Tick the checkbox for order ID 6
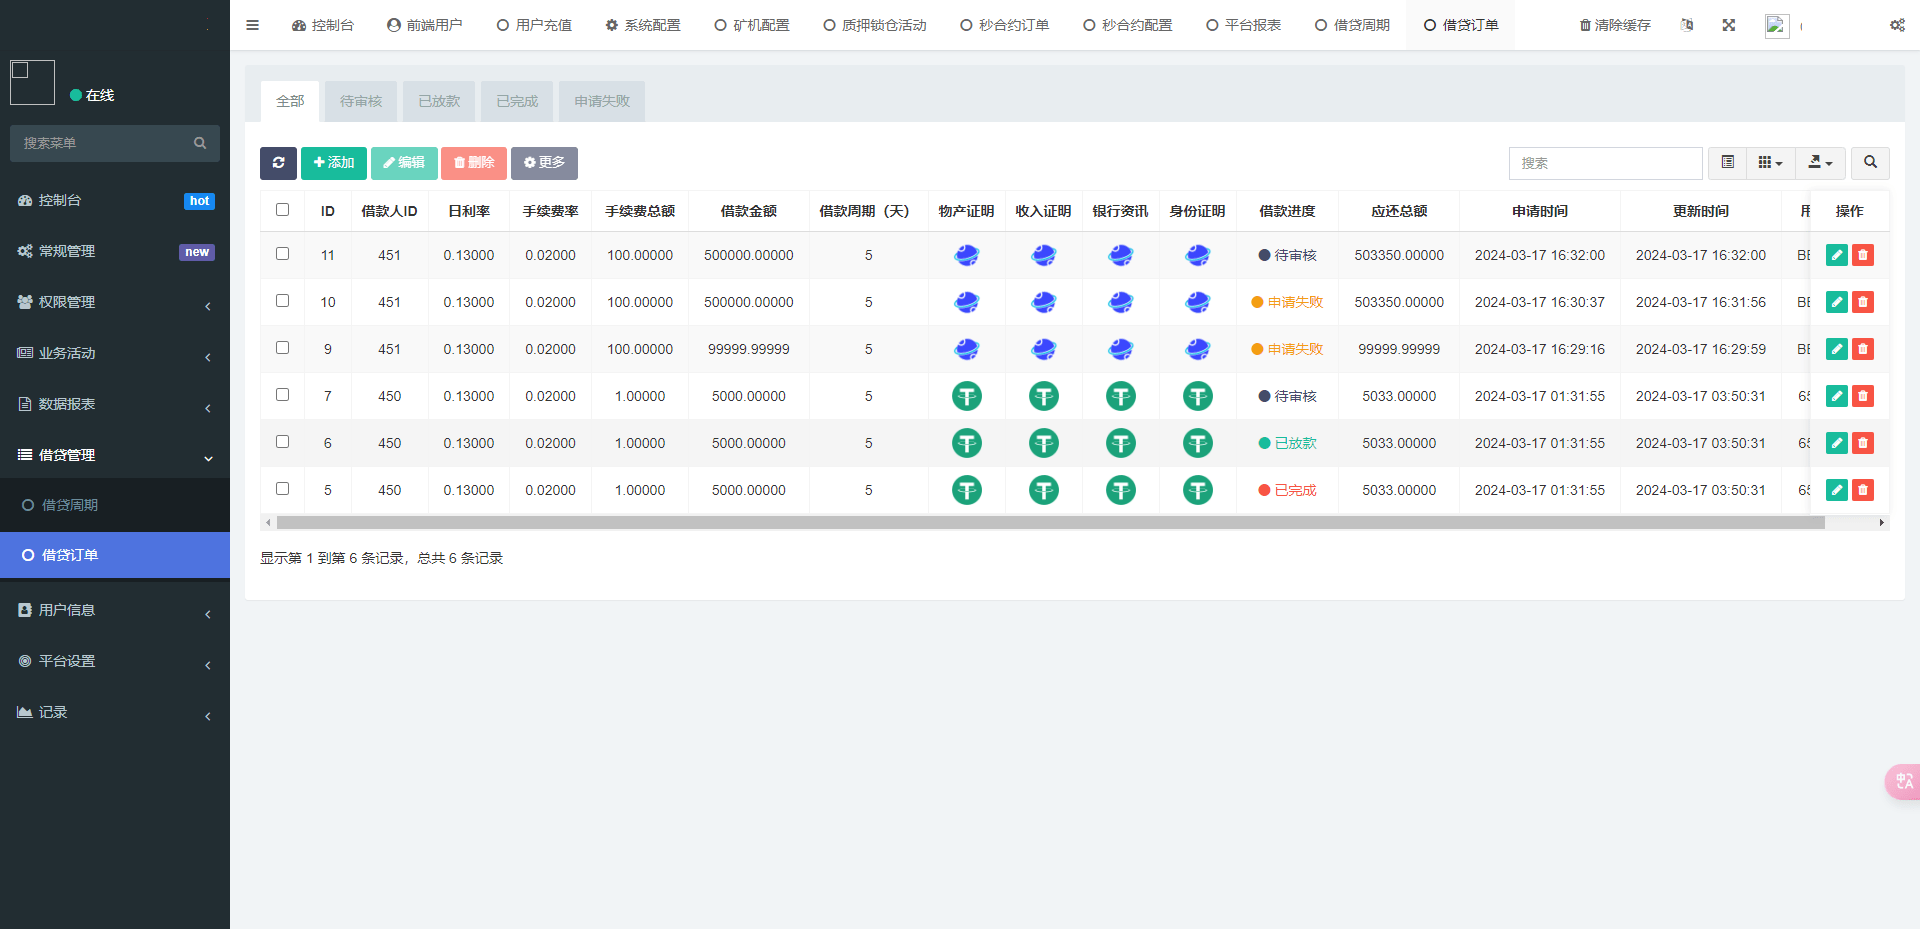The height and width of the screenshot is (929, 1920). (x=282, y=442)
